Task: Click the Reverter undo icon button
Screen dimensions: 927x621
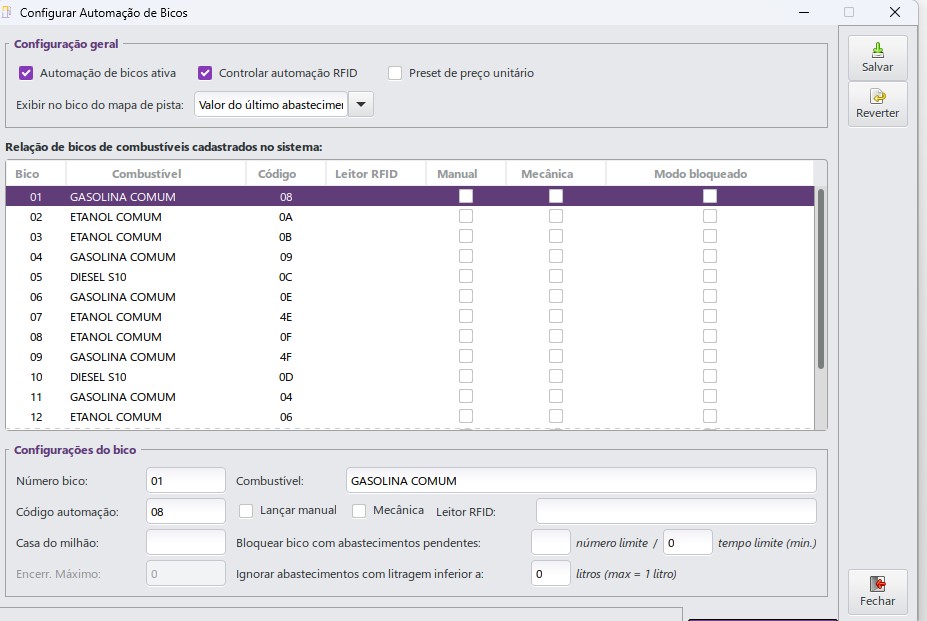Action: point(877,104)
